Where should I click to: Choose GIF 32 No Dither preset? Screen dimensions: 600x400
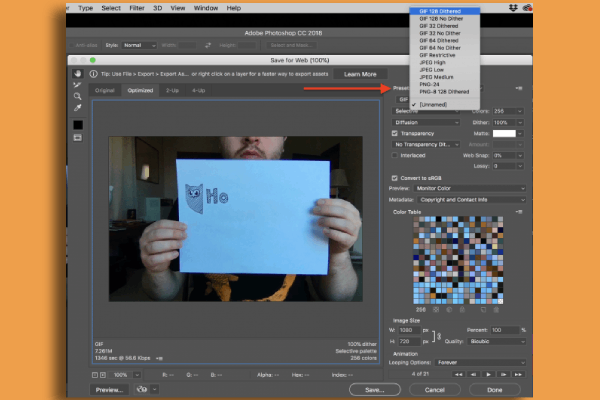(445, 33)
